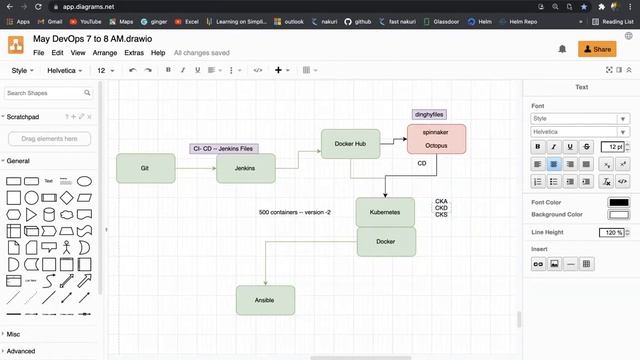Open the Helvetica font dropdown in toolbar
This screenshot has height=360, width=640.
click(64, 70)
